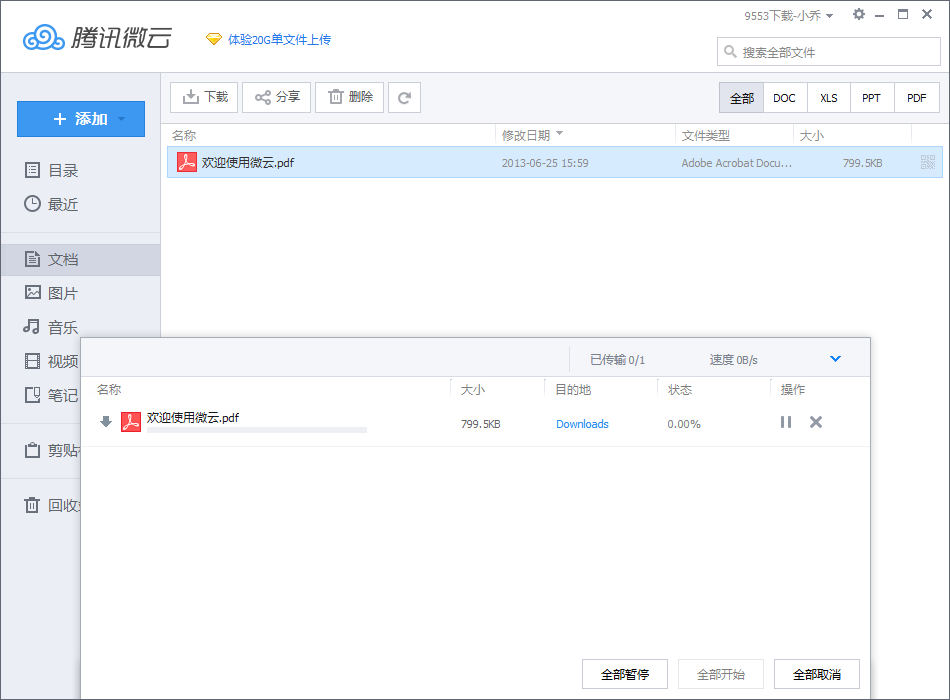This screenshot has height=700, width=950.
Task: Click the diamond VIP icon
Action: coord(213,39)
